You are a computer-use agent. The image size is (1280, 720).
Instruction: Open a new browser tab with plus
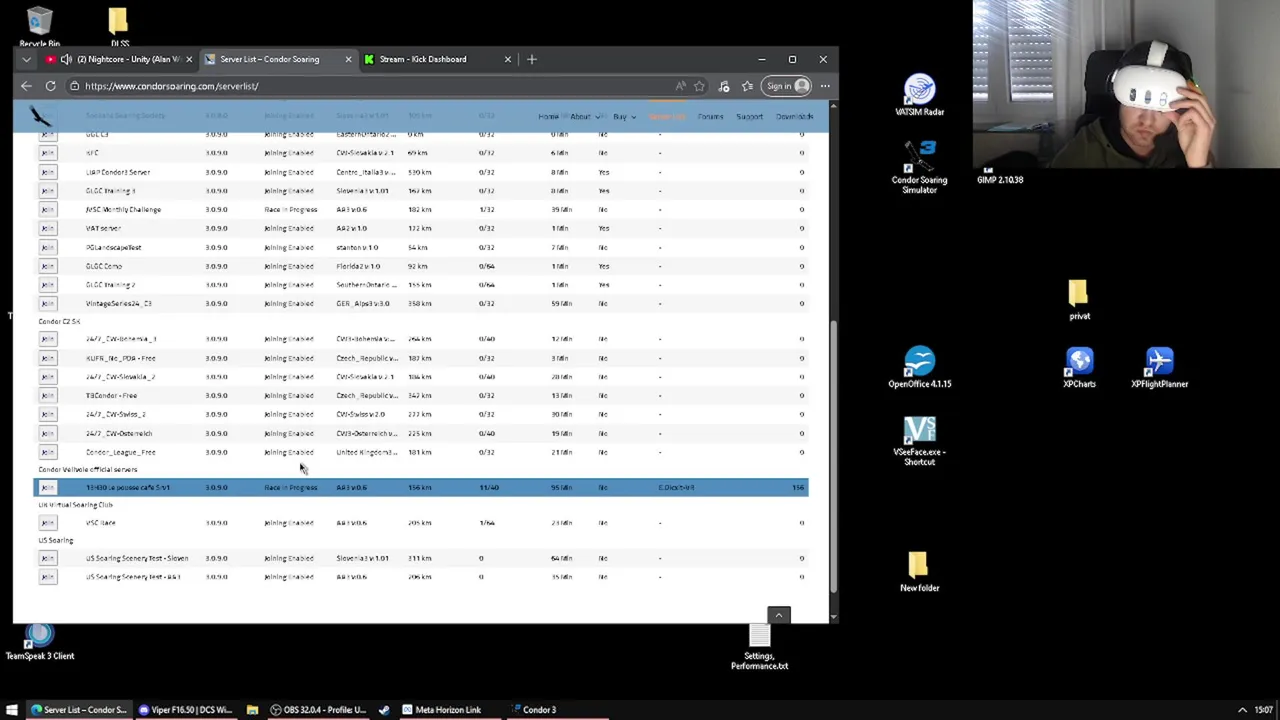tap(531, 59)
